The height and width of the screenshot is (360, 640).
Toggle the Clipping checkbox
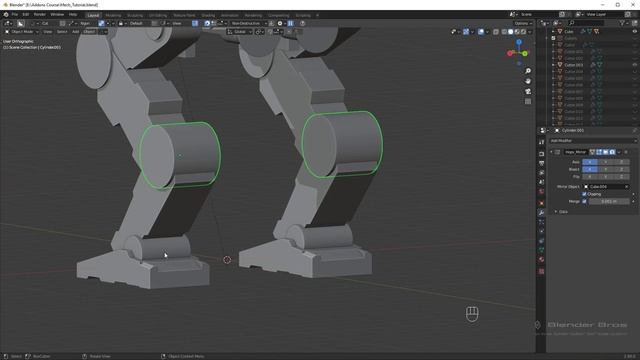[x=584, y=194]
